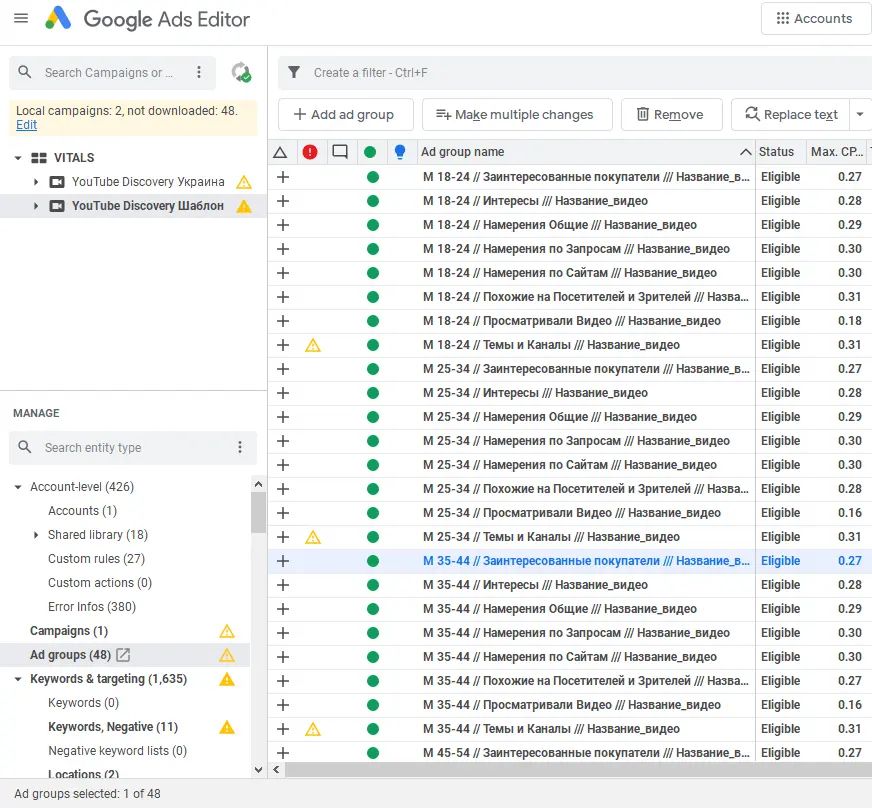Open Campaigns (1) entity
The width and height of the screenshot is (872, 808).
tap(69, 631)
